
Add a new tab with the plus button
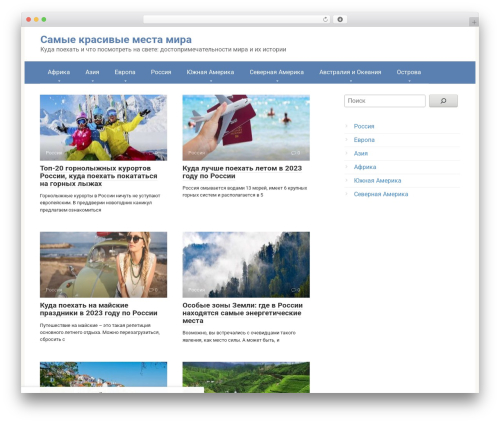474,22
